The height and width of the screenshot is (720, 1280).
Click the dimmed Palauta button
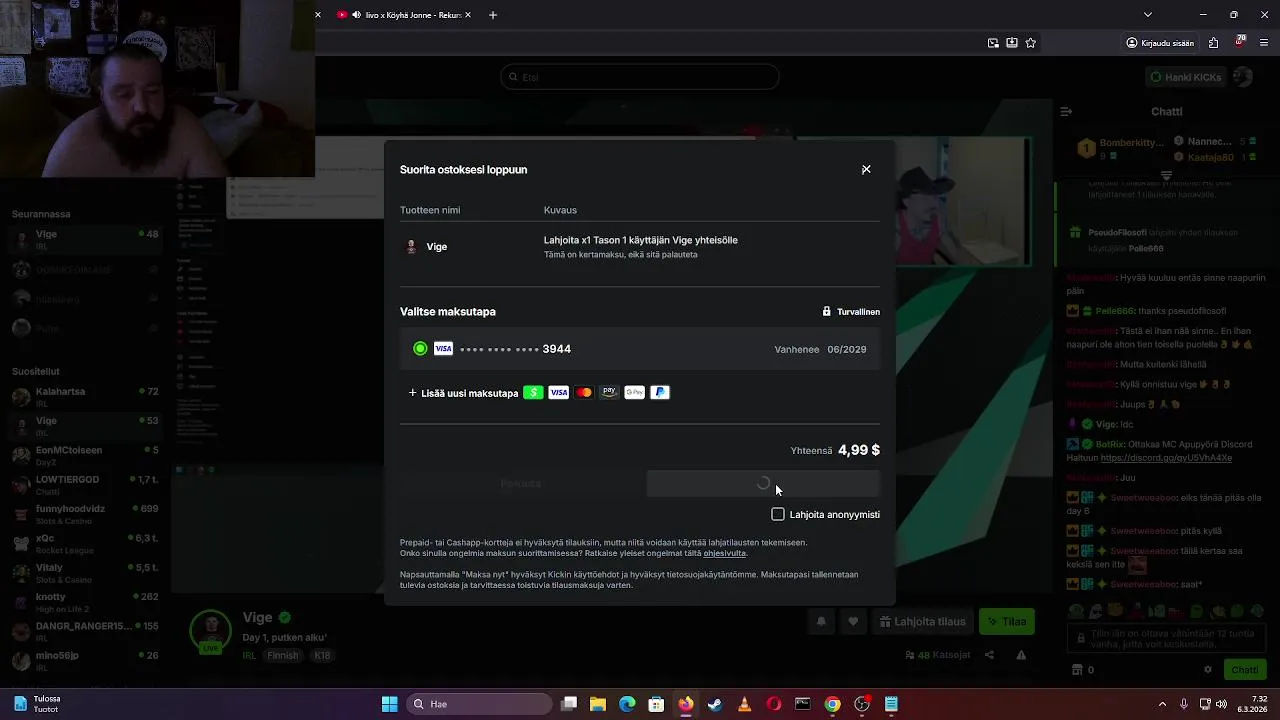tap(520, 484)
